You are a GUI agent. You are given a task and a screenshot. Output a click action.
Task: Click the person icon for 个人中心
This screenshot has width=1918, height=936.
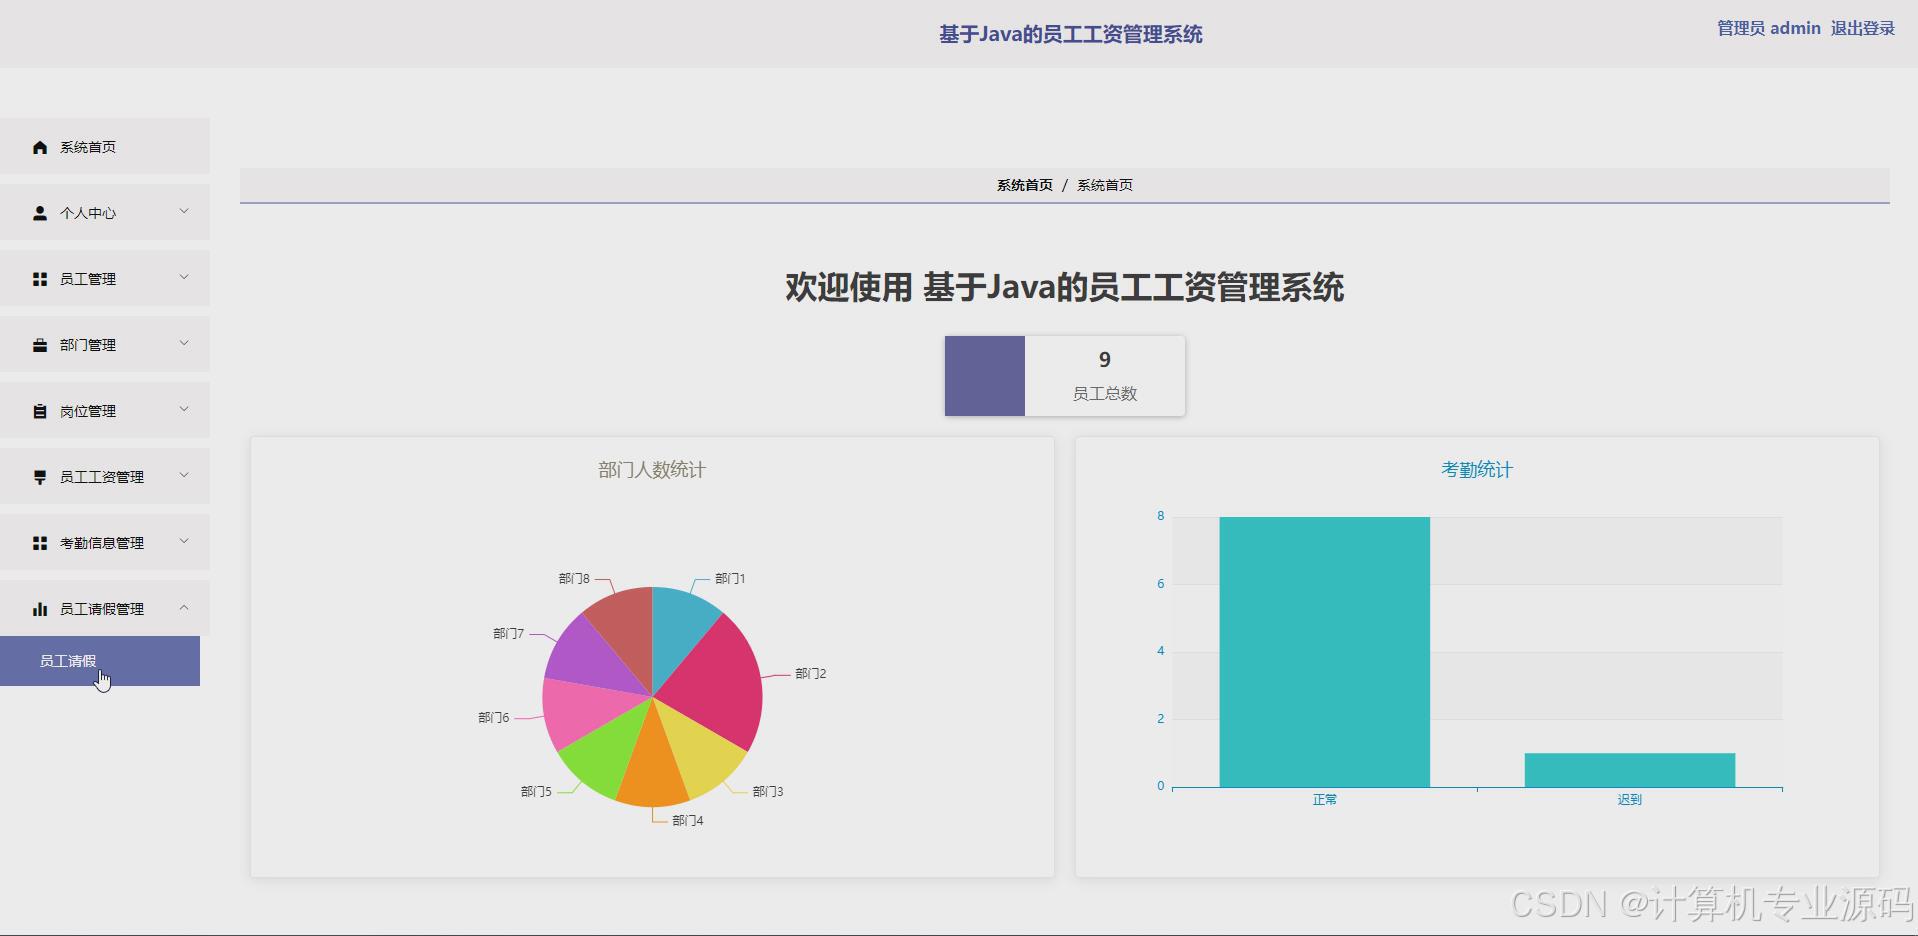coord(40,213)
